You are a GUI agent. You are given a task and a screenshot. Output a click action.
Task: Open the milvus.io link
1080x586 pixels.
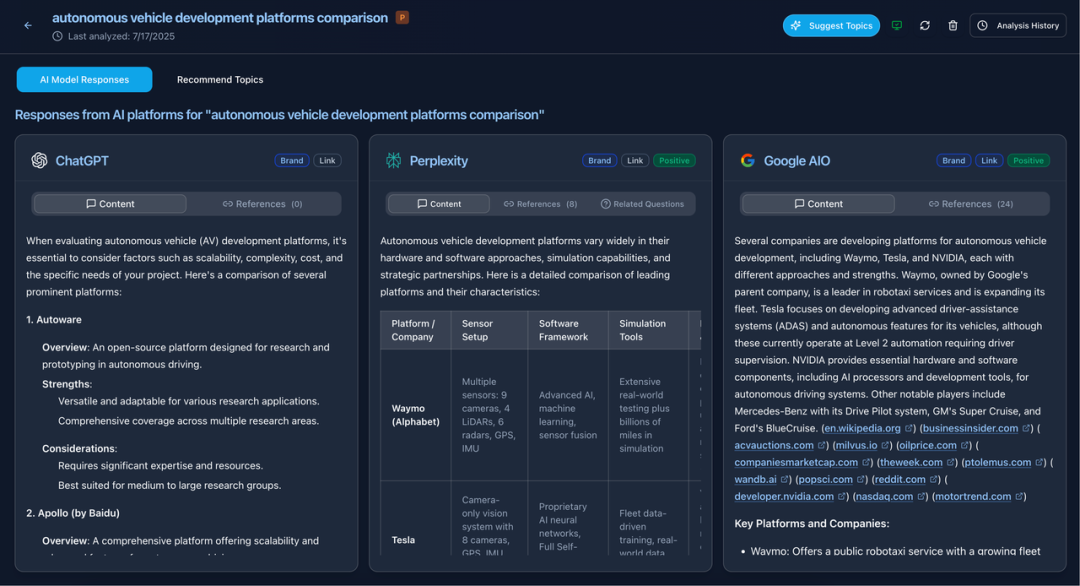point(857,446)
